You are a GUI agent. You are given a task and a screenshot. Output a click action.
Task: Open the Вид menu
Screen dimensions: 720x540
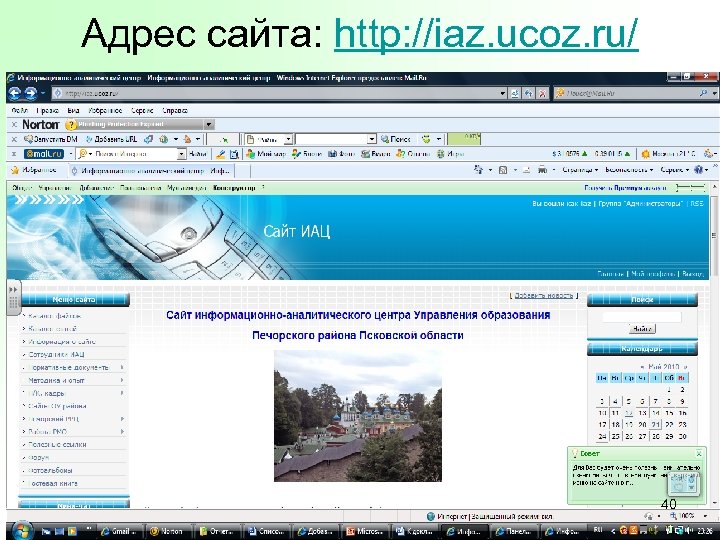pyautogui.click(x=73, y=110)
